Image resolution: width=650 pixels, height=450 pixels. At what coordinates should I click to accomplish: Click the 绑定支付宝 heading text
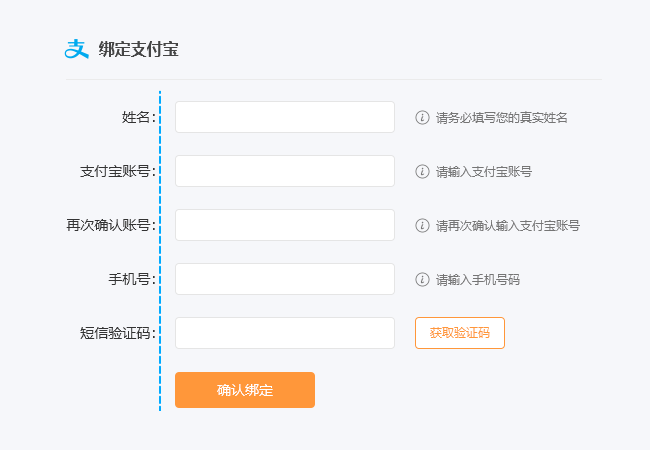(138, 49)
